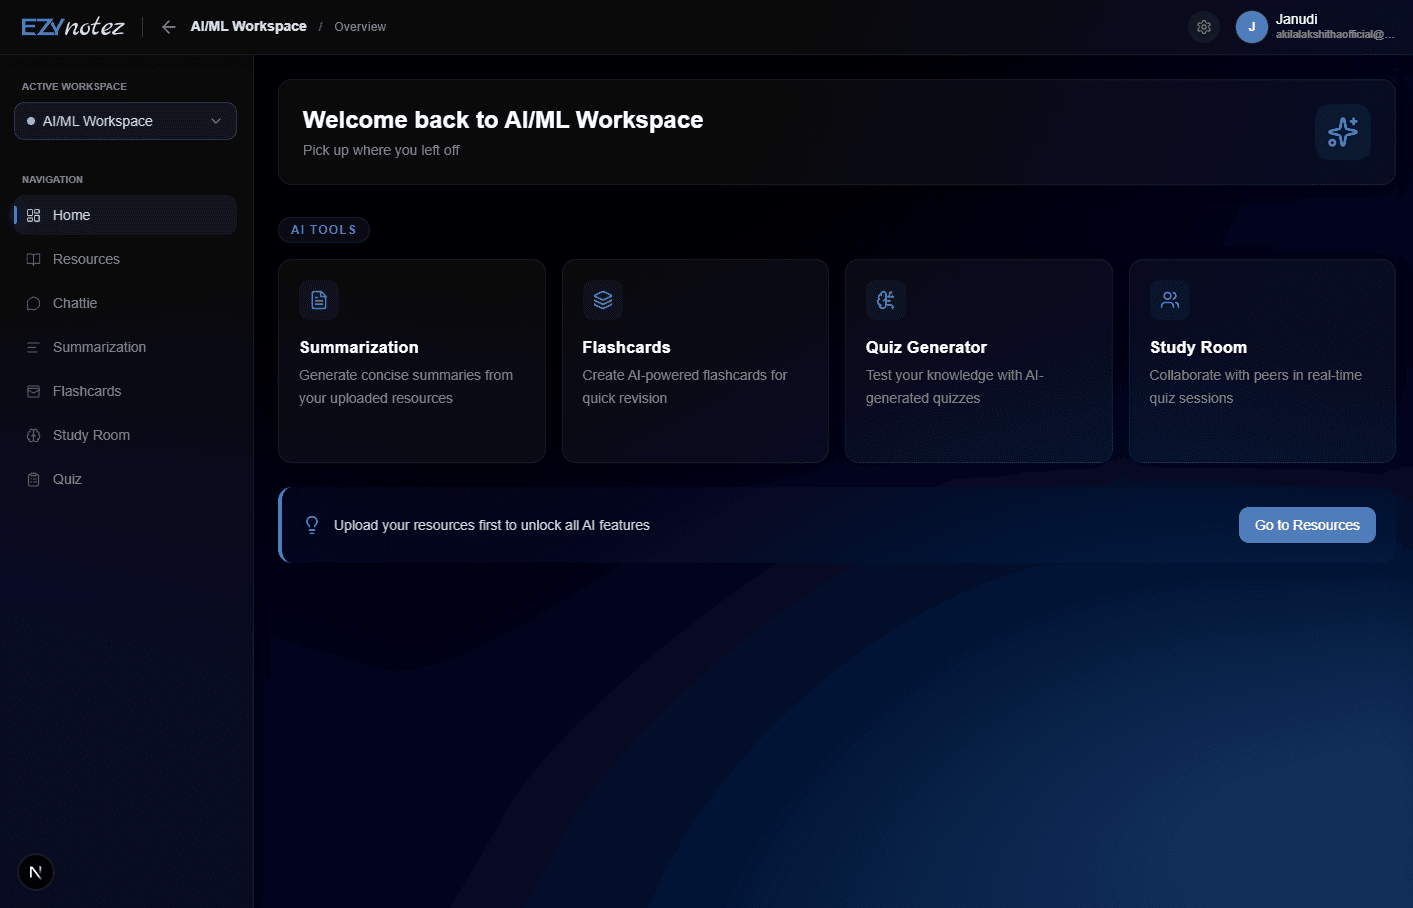Go to Home in navigation

click(x=125, y=215)
